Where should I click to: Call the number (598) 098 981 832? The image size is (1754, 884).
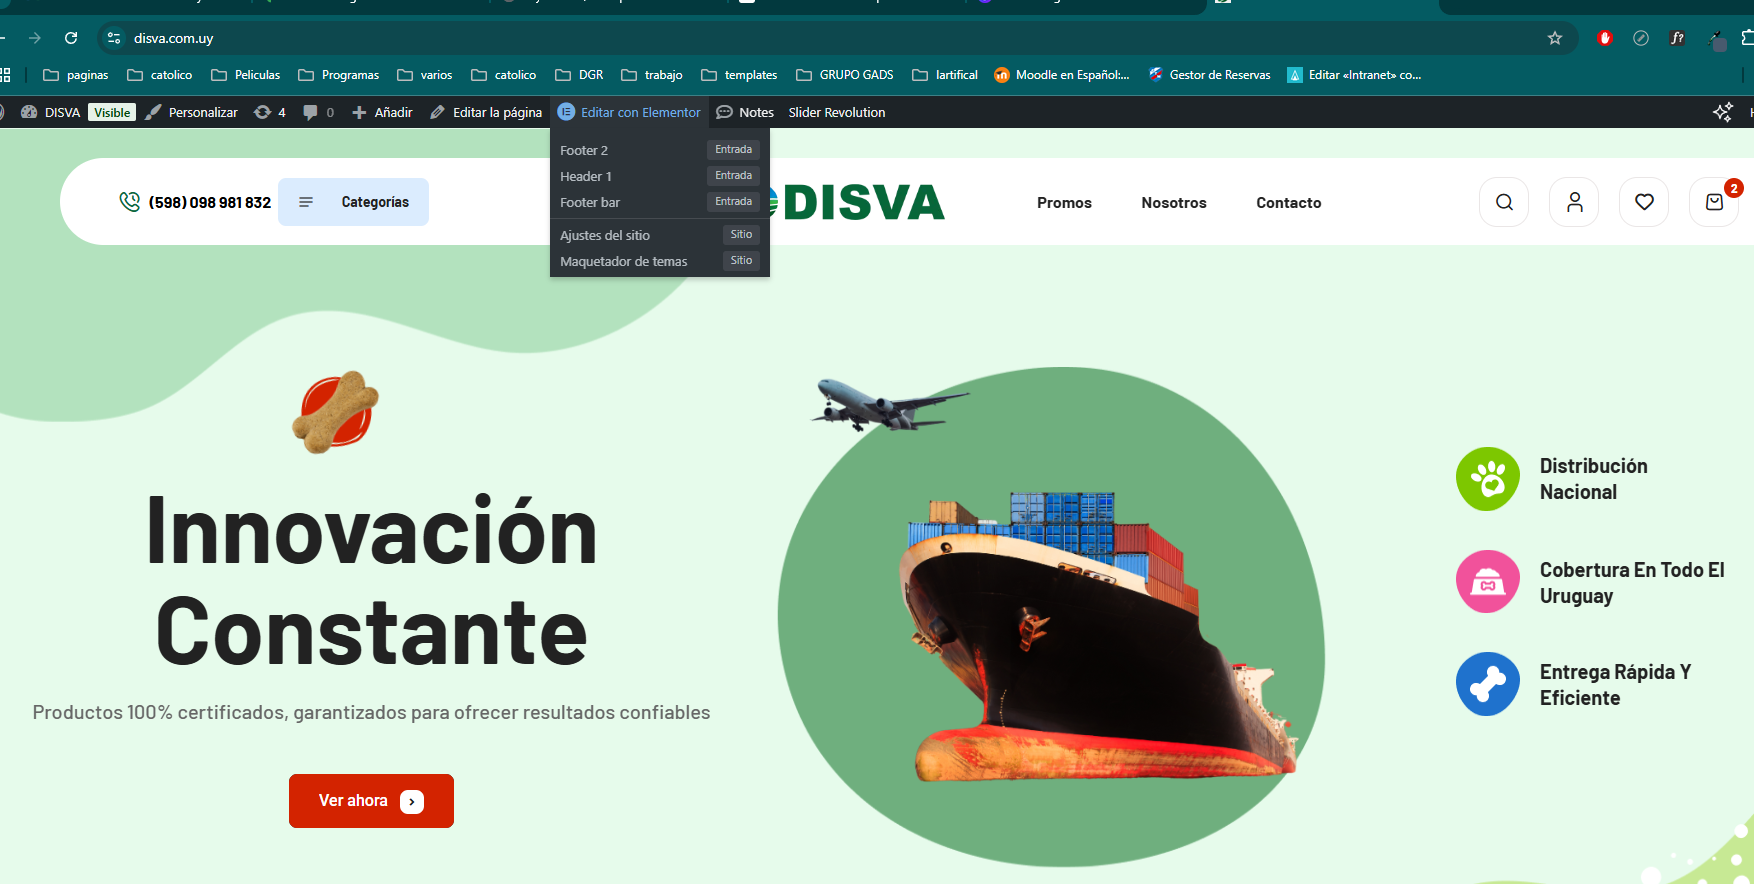(x=210, y=202)
